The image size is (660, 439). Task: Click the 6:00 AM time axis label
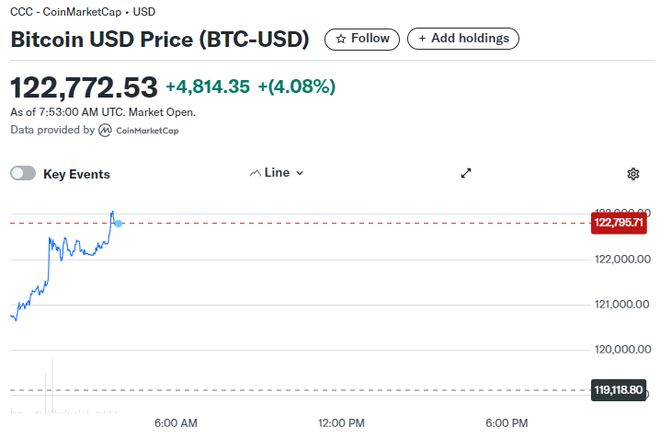coord(176,422)
